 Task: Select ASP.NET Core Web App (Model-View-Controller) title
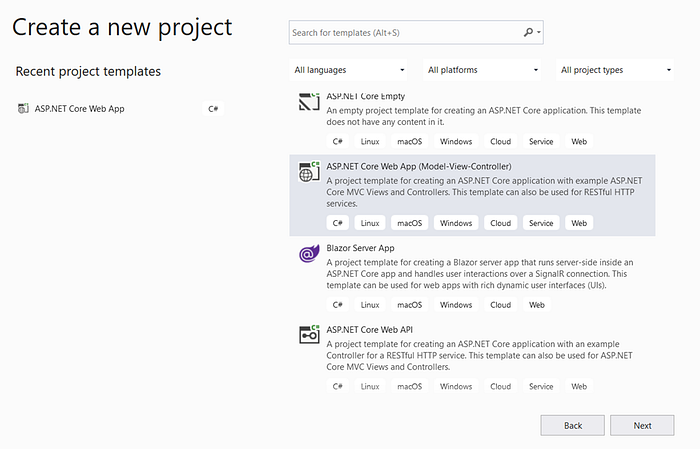[x=419, y=166]
